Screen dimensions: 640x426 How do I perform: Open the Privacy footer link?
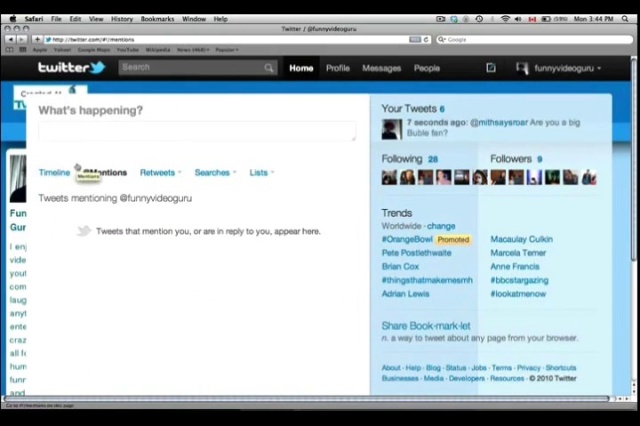point(529,368)
